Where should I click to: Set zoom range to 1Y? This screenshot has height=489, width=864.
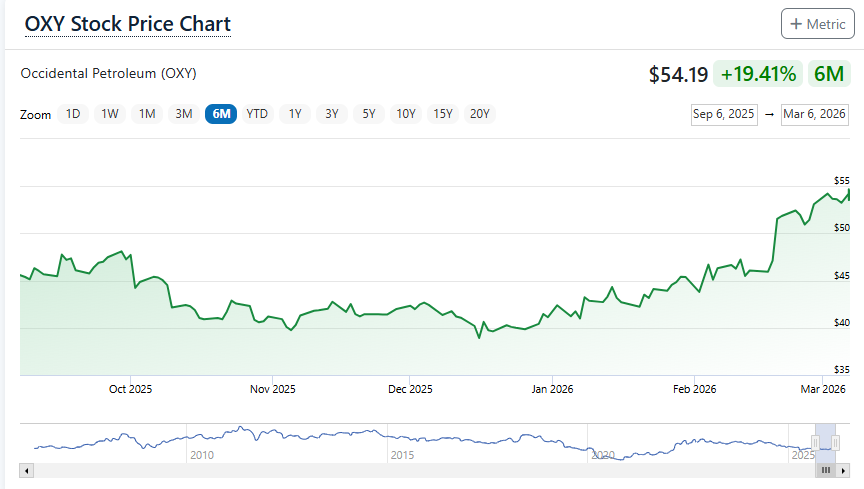pos(295,114)
